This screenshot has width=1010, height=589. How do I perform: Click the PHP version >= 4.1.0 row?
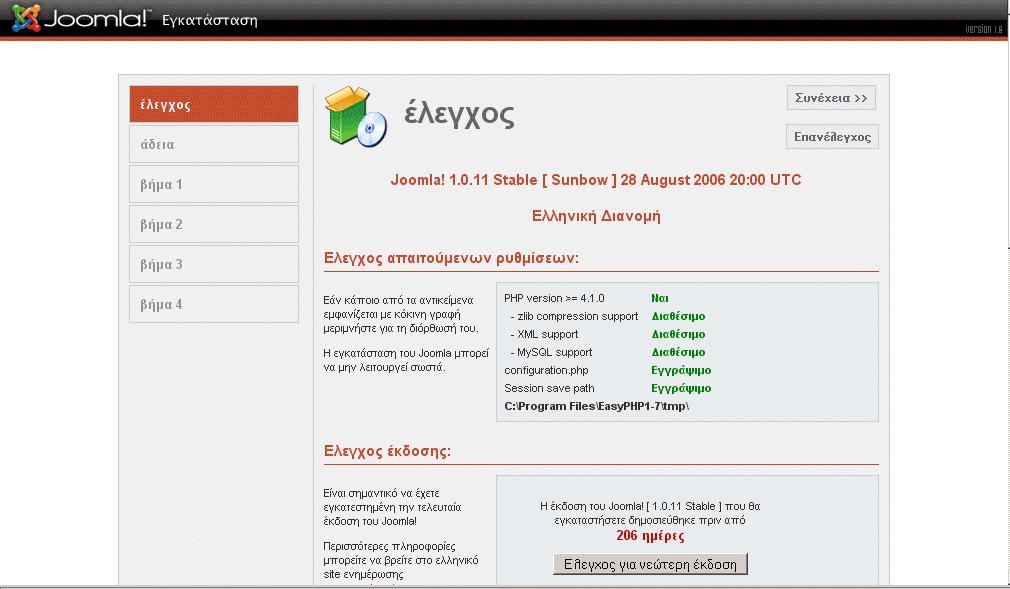554,298
